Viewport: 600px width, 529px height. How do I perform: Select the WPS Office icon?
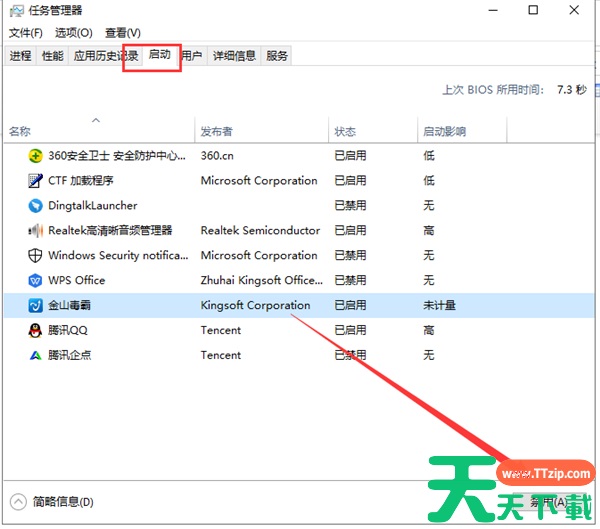pos(36,281)
